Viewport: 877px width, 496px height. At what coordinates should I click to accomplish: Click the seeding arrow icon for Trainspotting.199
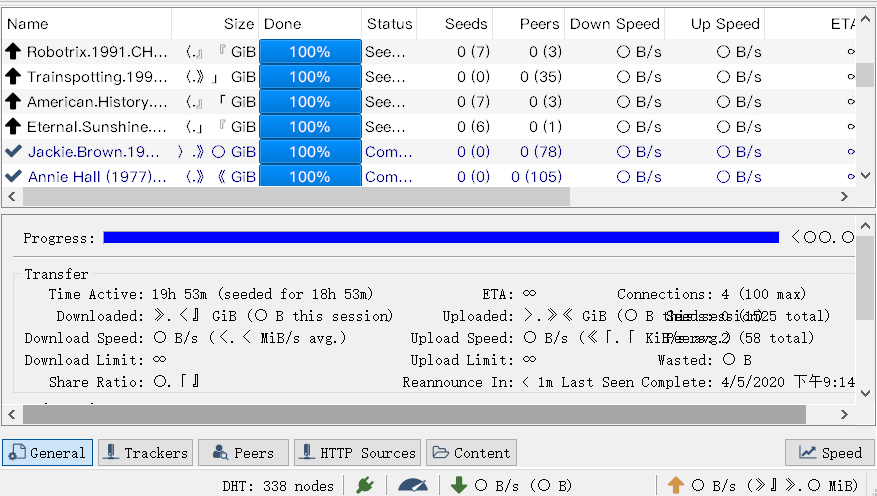13,77
